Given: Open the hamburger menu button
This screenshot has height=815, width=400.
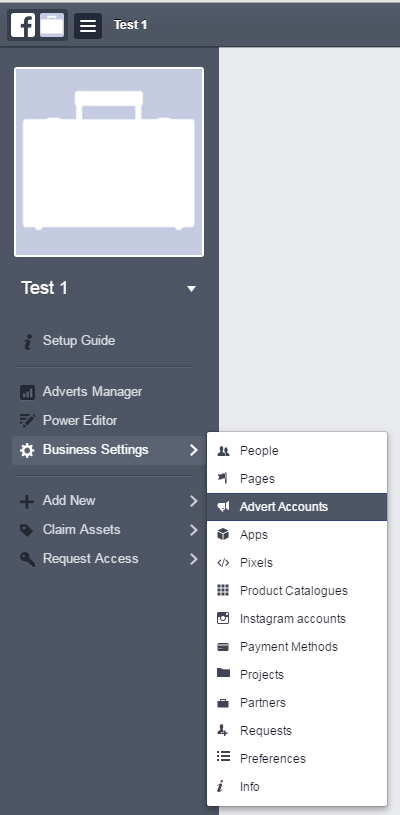Looking at the screenshot, I should pos(88,25).
